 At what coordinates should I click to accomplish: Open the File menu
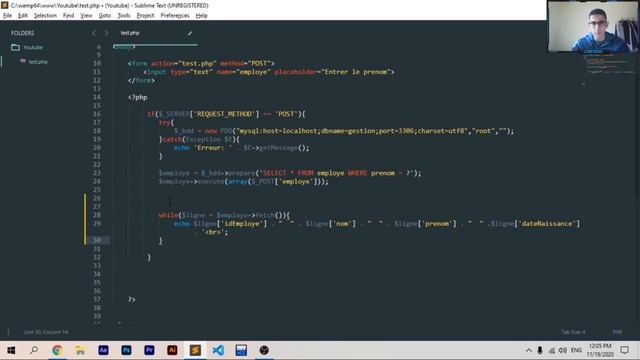click(7, 16)
